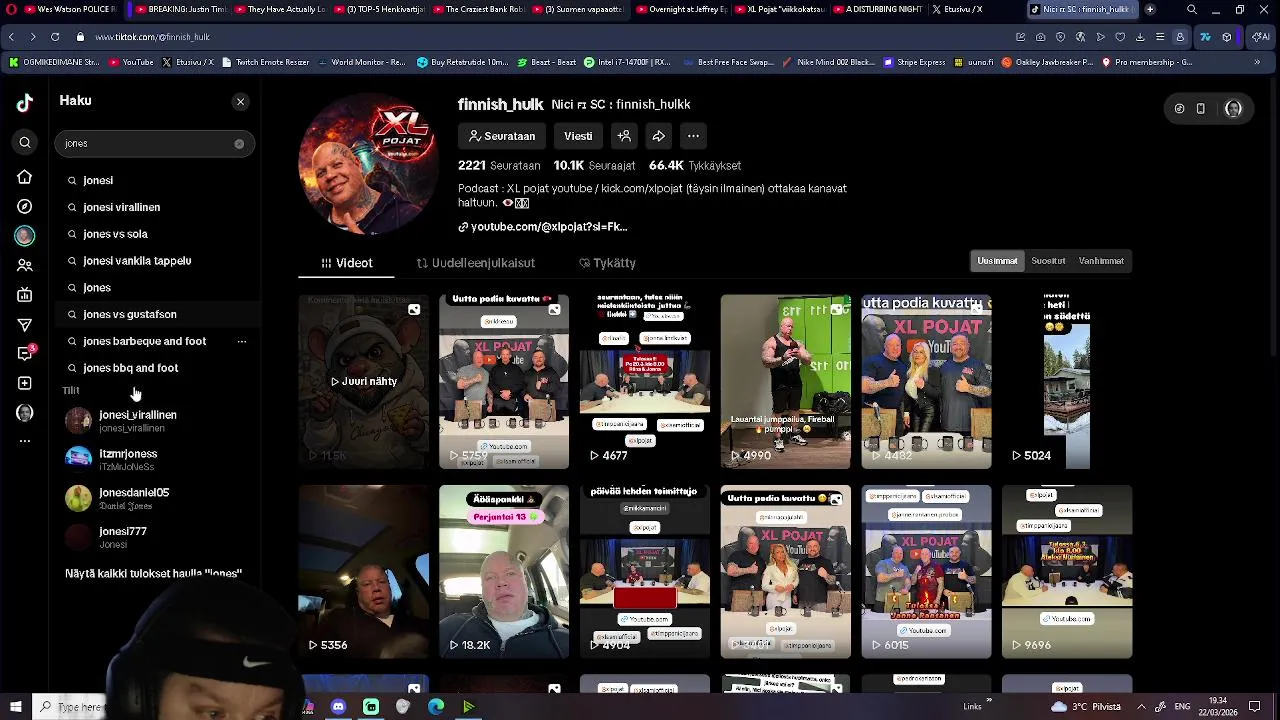This screenshot has height=720, width=1280.
Task: Open the Discord taskbar icon
Action: click(x=339, y=707)
